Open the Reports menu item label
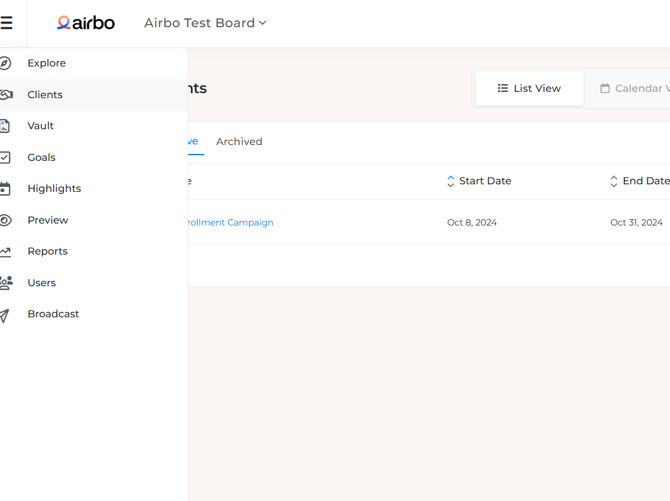The width and height of the screenshot is (670, 501). (x=48, y=252)
